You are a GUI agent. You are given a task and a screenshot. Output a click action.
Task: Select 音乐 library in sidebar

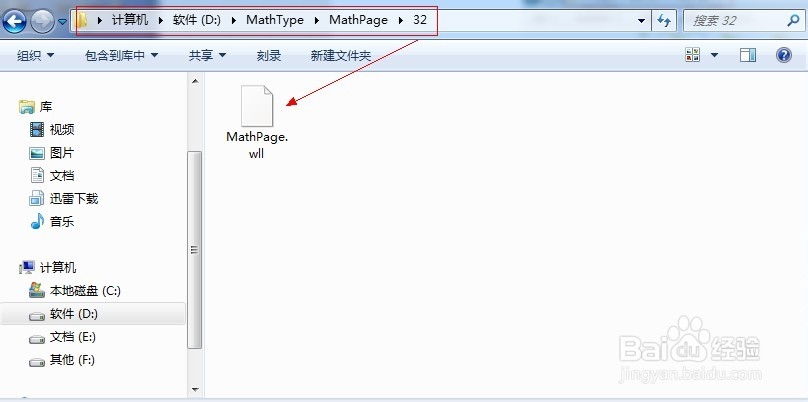pyautogui.click(x=62, y=222)
